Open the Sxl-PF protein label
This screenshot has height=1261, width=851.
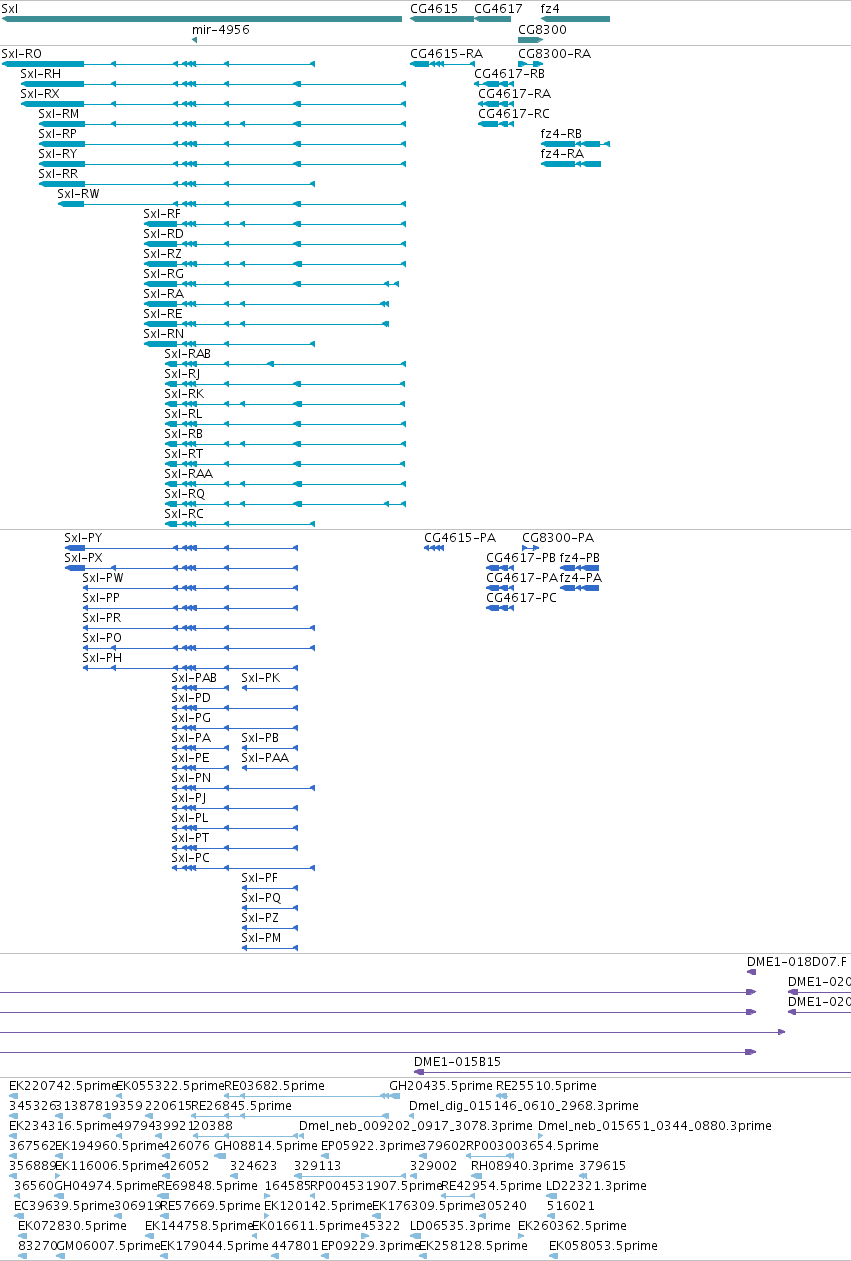pos(260,878)
